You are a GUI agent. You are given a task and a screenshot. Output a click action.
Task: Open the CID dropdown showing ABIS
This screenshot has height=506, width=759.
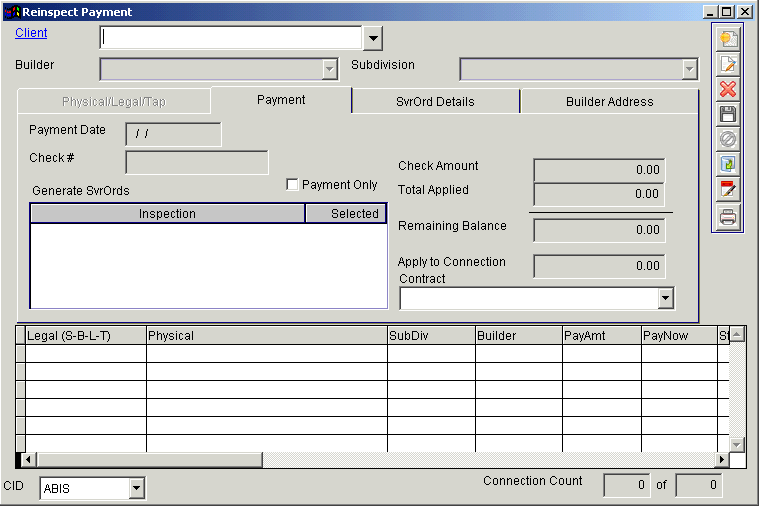coord(136,489)
